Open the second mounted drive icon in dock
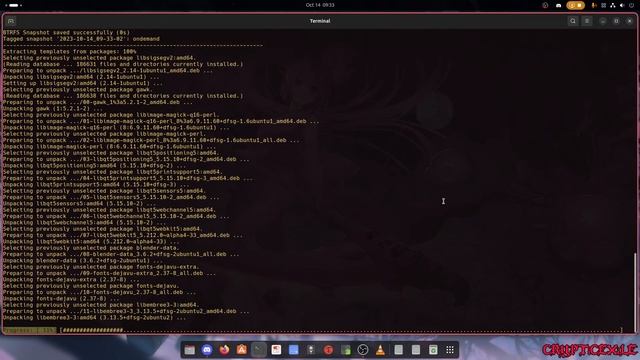This screenshot has height=360, width=640. coord(416,350)
